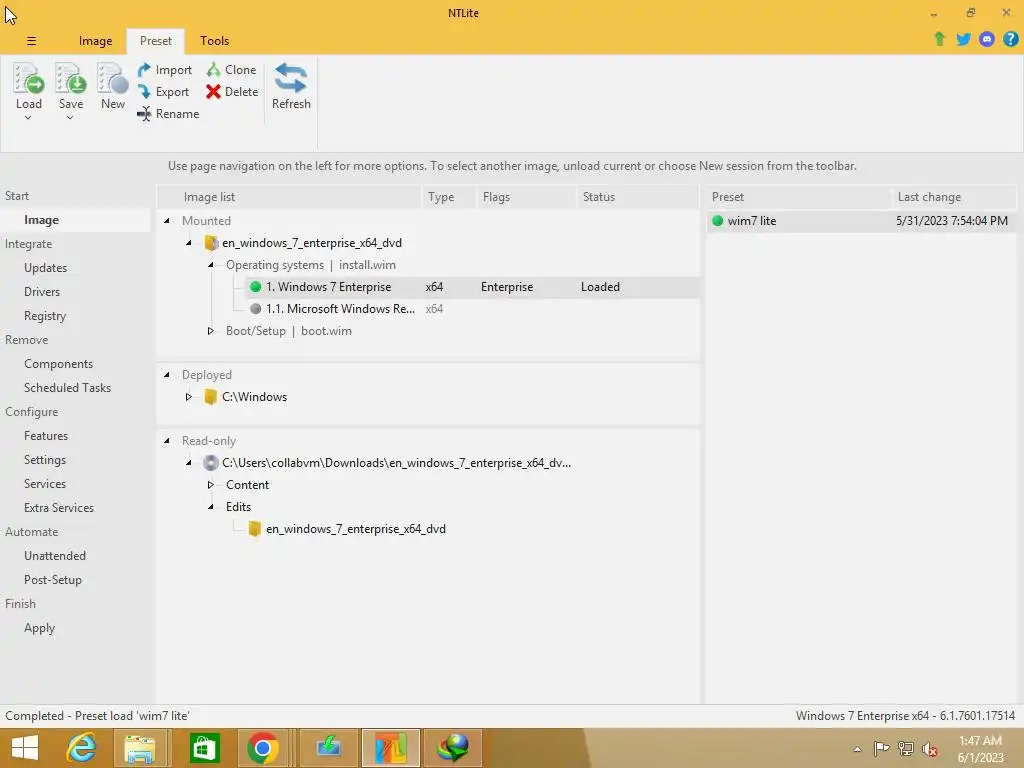Import a preset file
1024x768 pixels.
click(165, 70)
